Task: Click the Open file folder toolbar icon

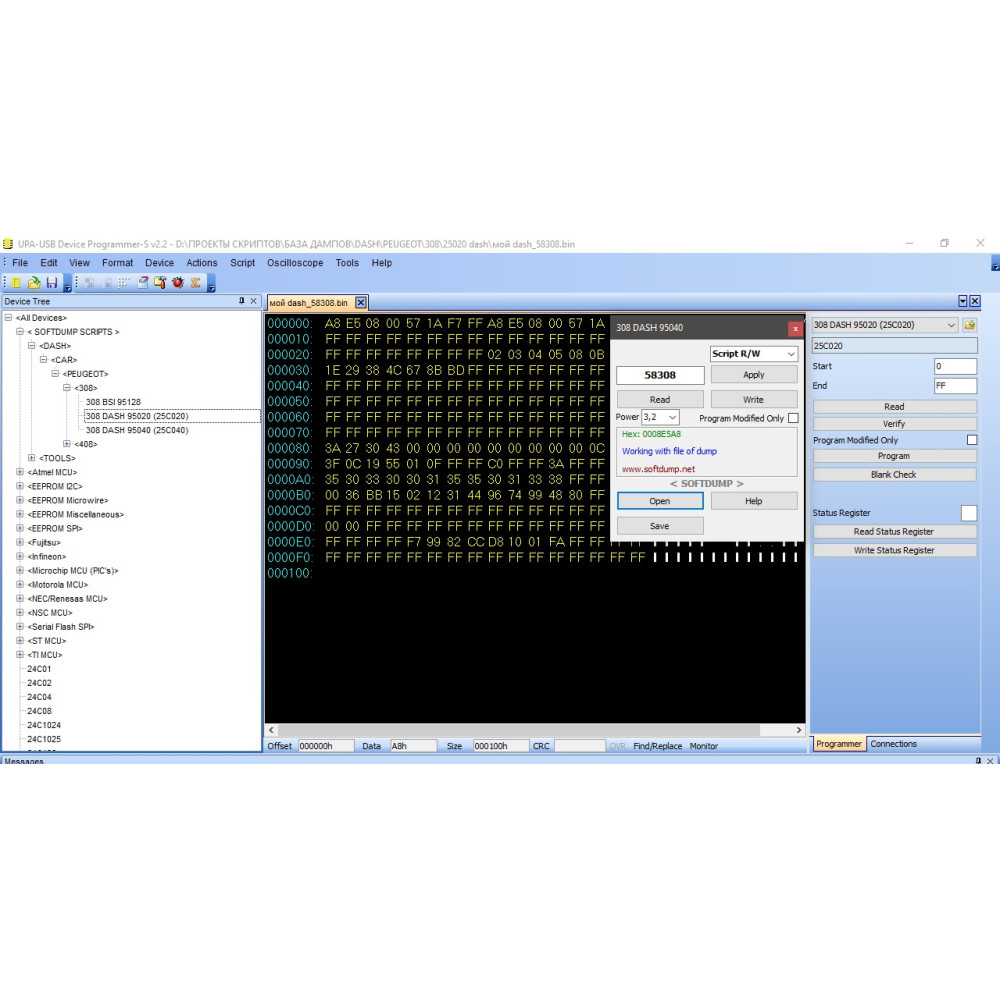Action: [x=34, y=283]
